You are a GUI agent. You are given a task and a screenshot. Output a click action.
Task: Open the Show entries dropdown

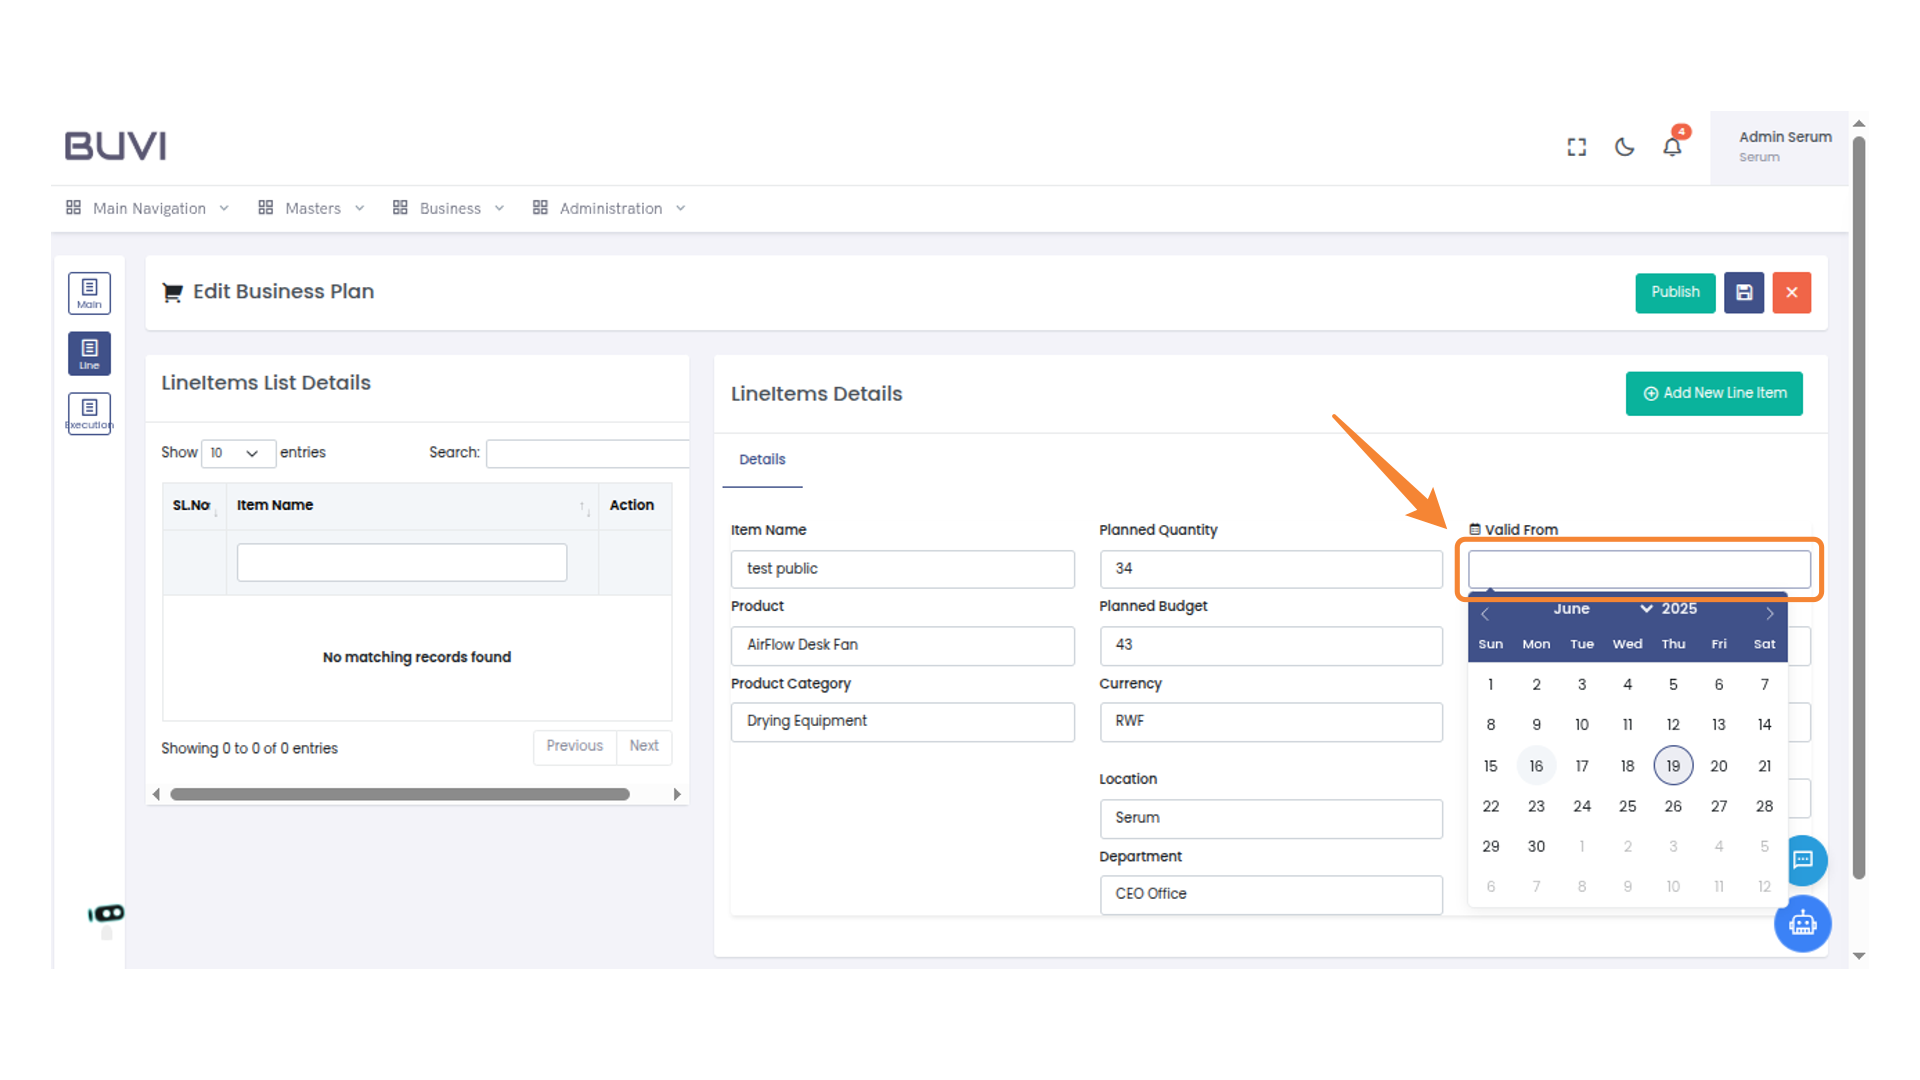point(238,453)
